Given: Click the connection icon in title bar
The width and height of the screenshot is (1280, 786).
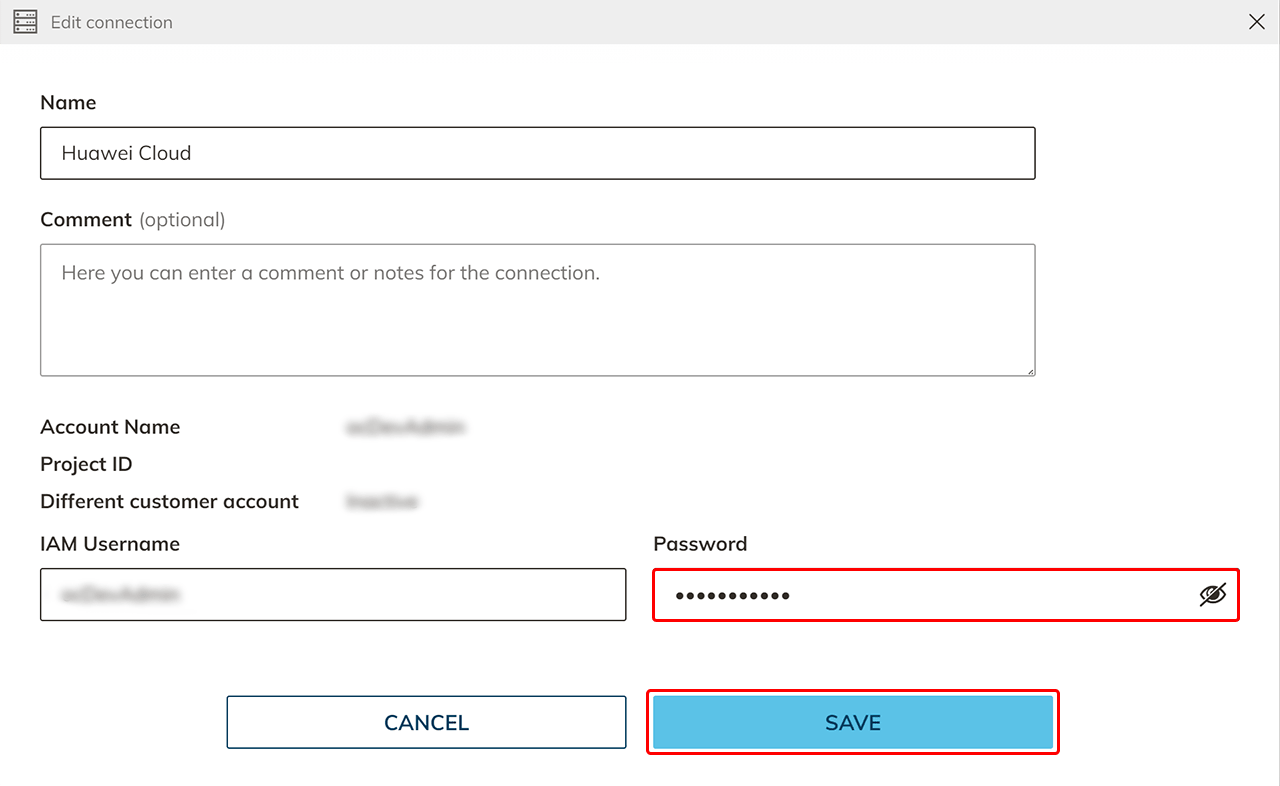Looking at the screenshot, I should pyautogui.click(x=25, y=22).
